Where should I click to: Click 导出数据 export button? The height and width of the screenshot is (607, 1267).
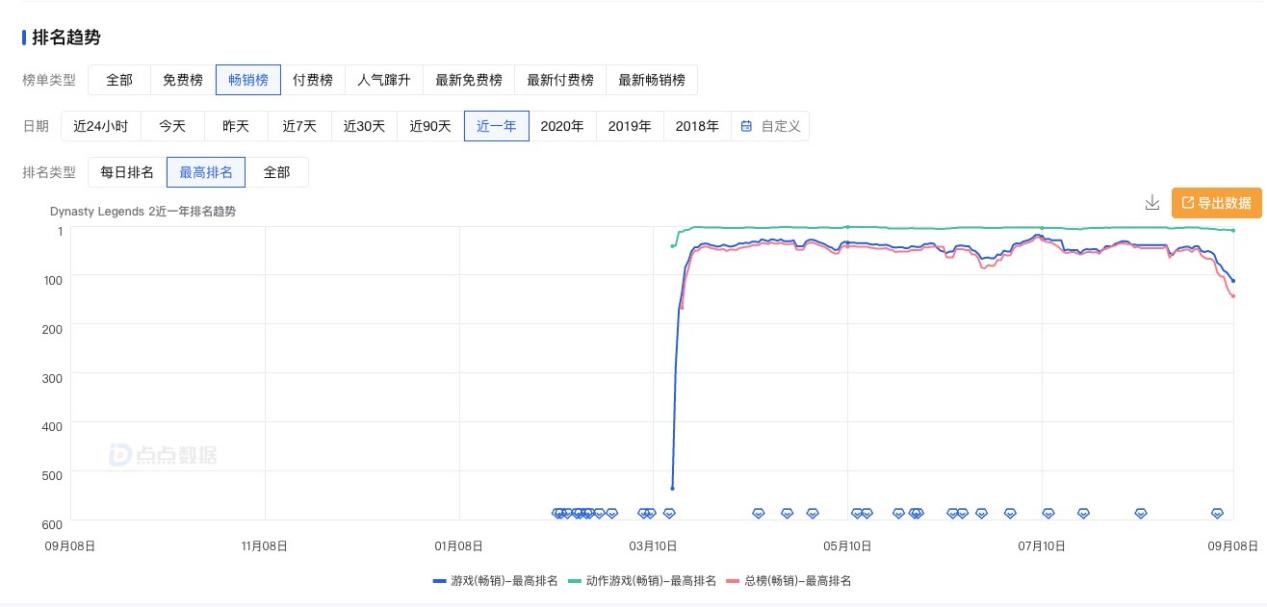tap(1216, 203)
